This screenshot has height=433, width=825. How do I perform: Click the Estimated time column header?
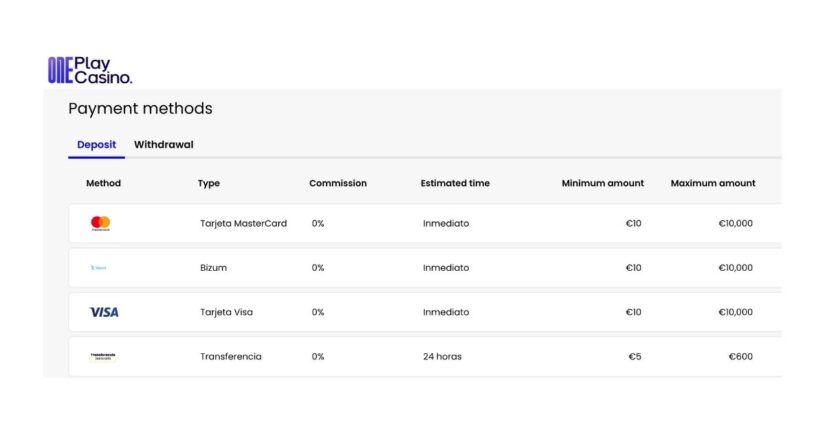[x=455, y=184]
